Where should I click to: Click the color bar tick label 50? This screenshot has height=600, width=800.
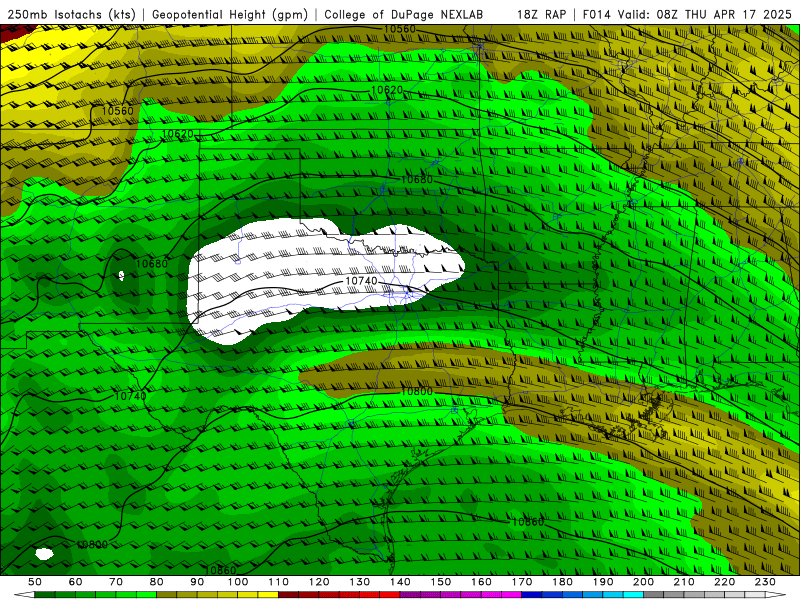click(x=35, y=582)
